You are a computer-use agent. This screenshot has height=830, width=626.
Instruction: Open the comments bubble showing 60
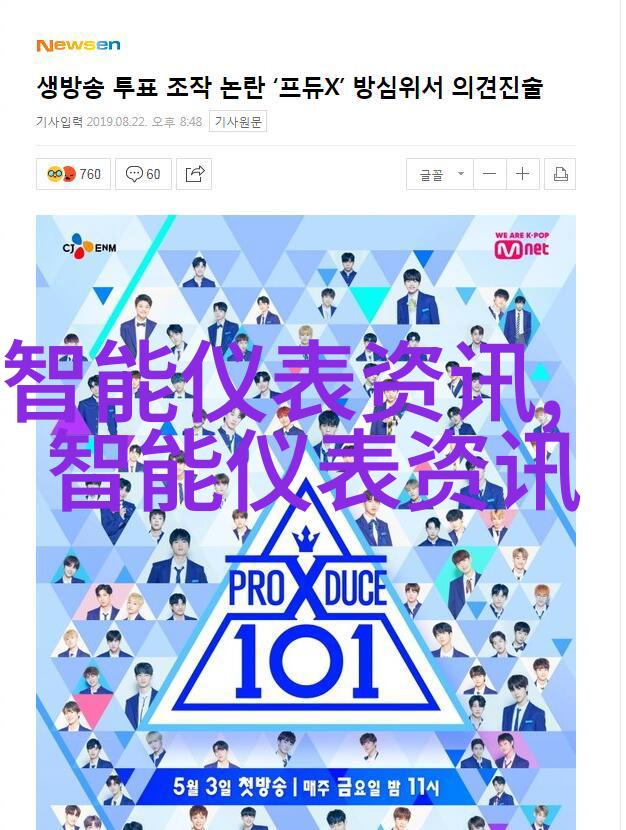coord(143,174)
